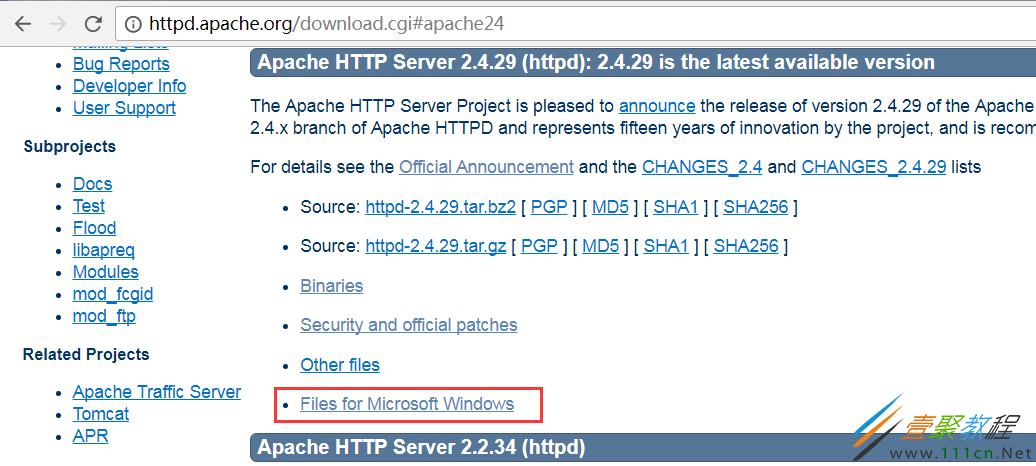
Task: Open the libapreq link
Action: tap(104, 250)
